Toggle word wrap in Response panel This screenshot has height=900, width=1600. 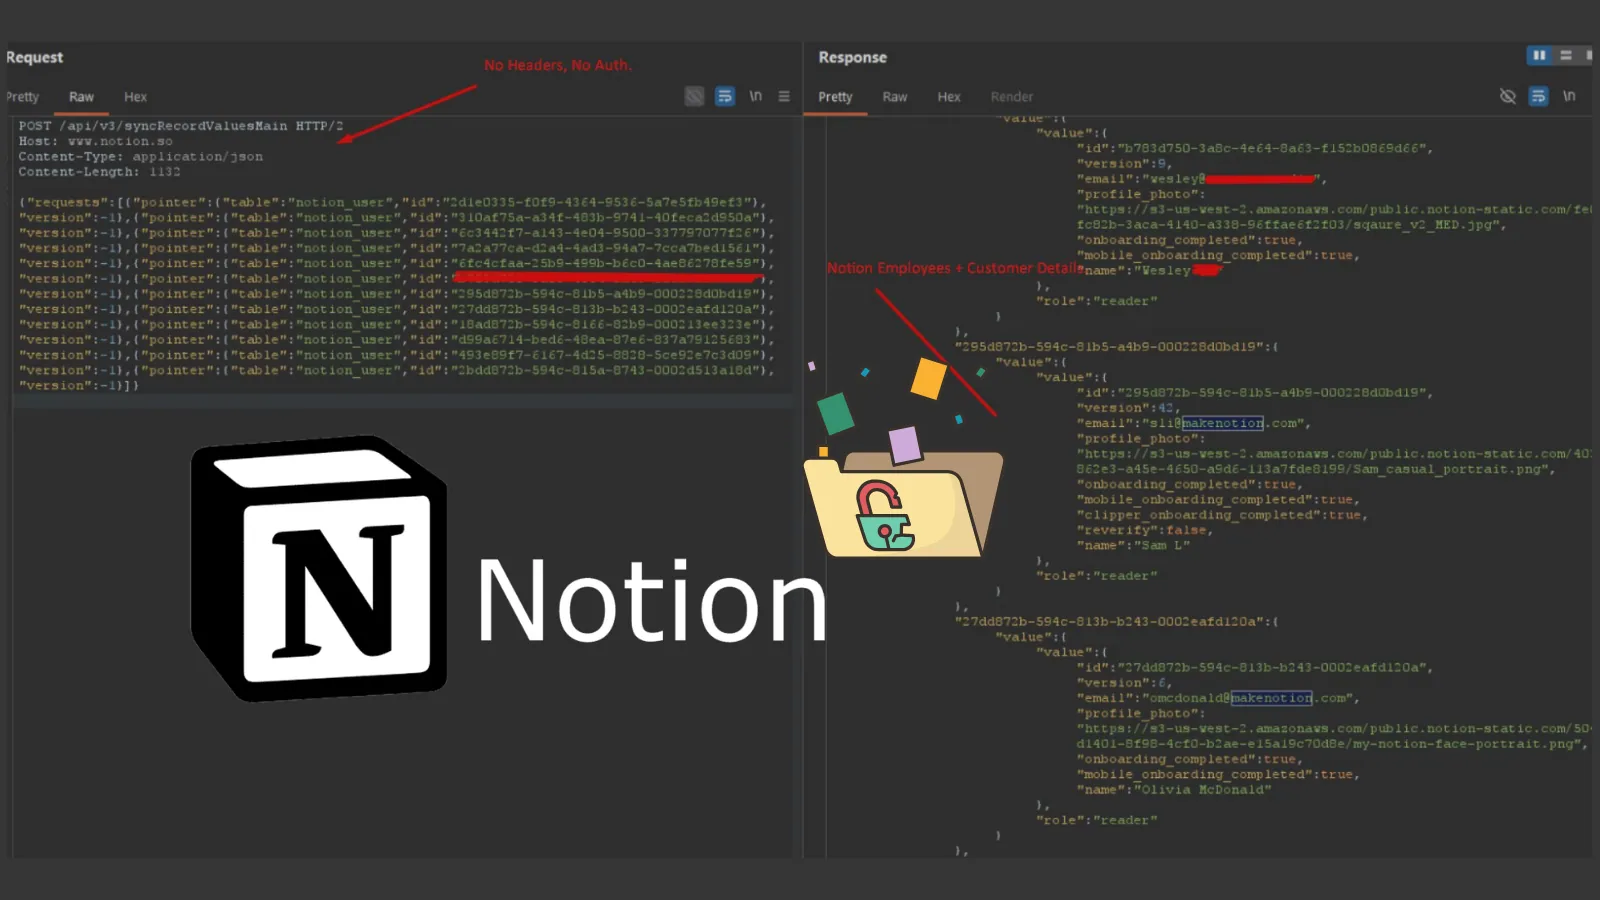(x=1539, y=96)
